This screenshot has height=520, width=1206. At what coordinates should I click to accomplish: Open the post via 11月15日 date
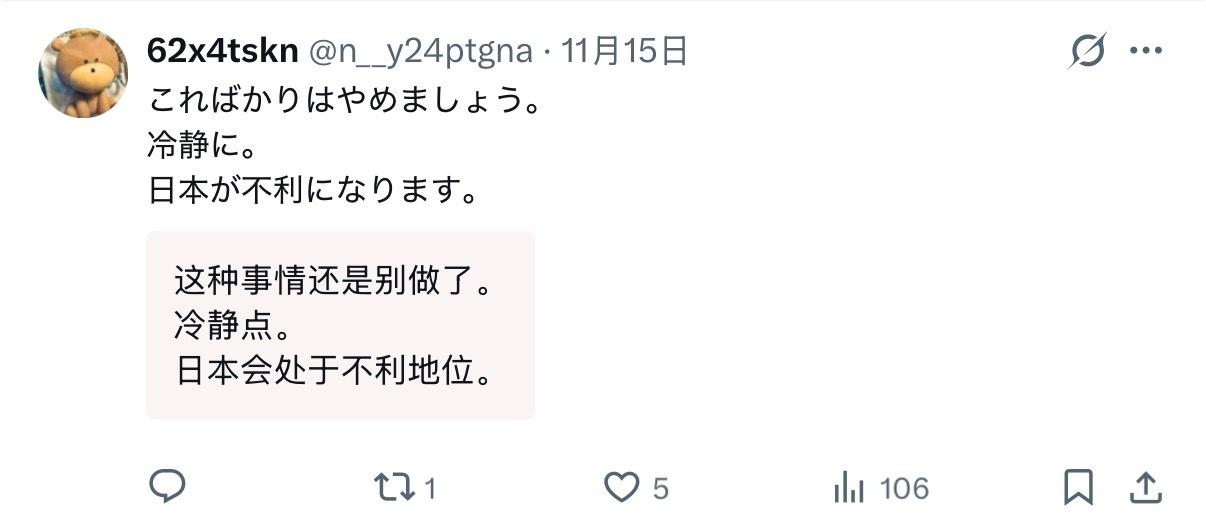tap(625, 50)
